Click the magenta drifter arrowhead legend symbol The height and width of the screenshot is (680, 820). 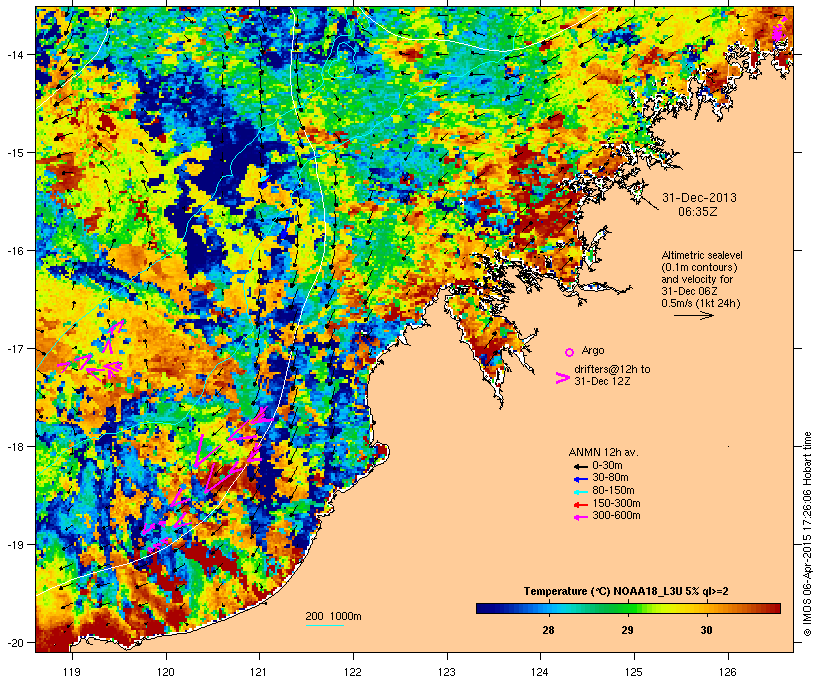click(563, 378)
